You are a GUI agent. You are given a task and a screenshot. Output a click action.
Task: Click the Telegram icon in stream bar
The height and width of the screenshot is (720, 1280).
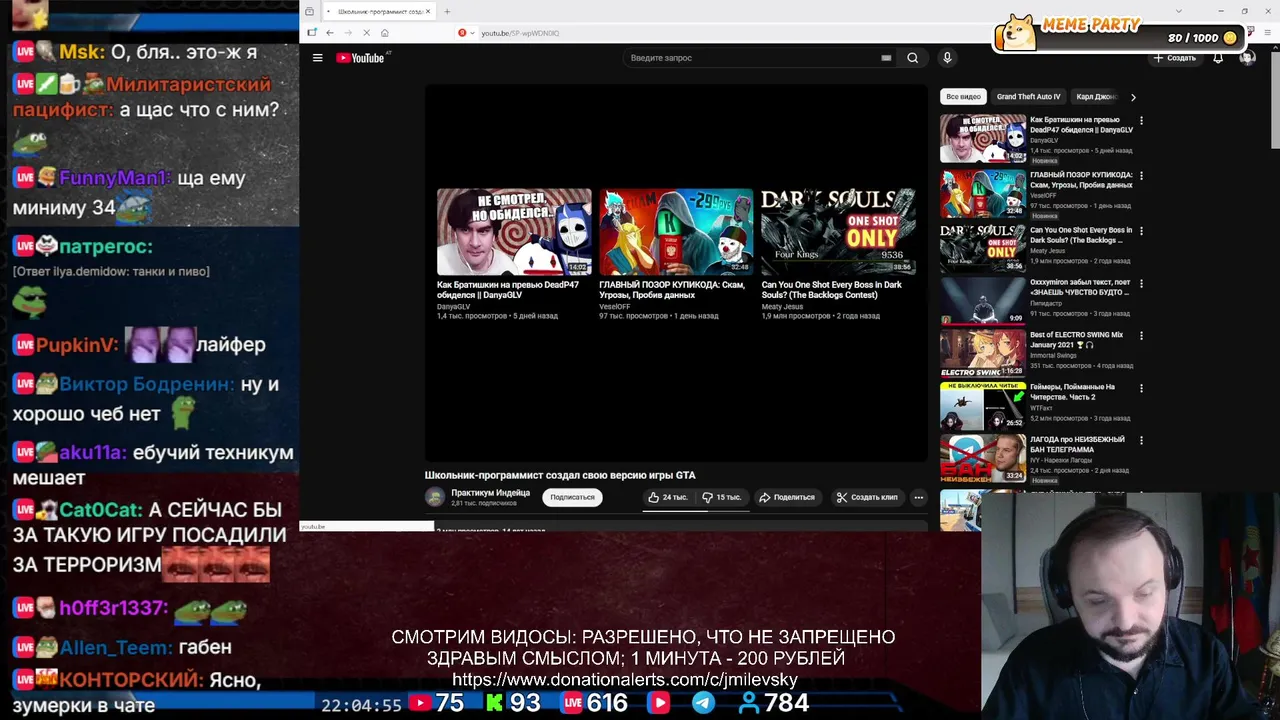click(704, 703)
